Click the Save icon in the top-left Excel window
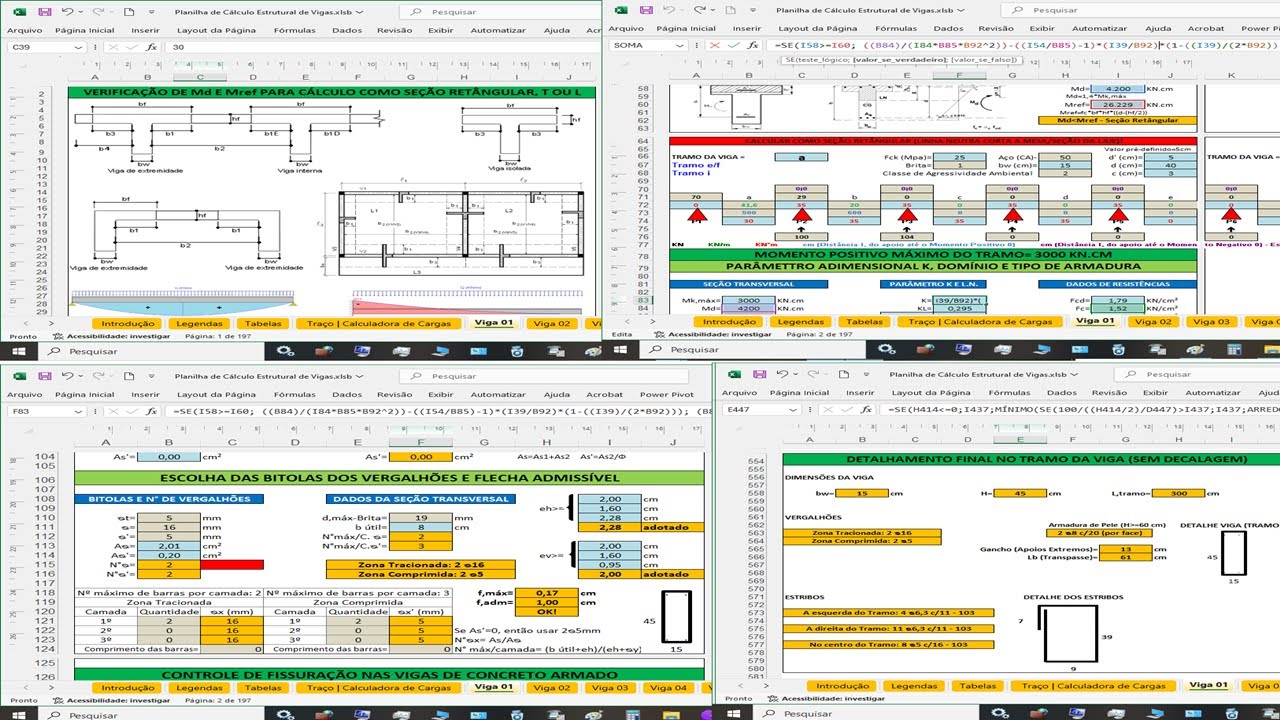 46,13
